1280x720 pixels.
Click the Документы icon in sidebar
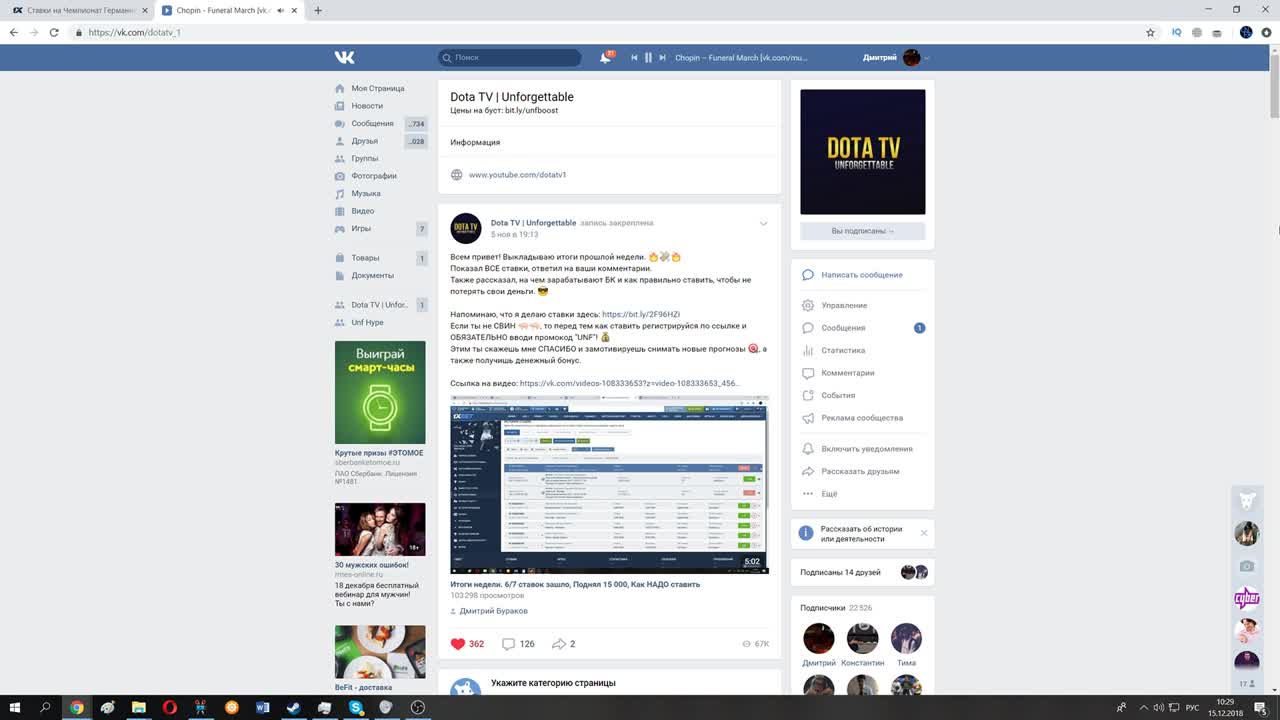tap(340, 275)
